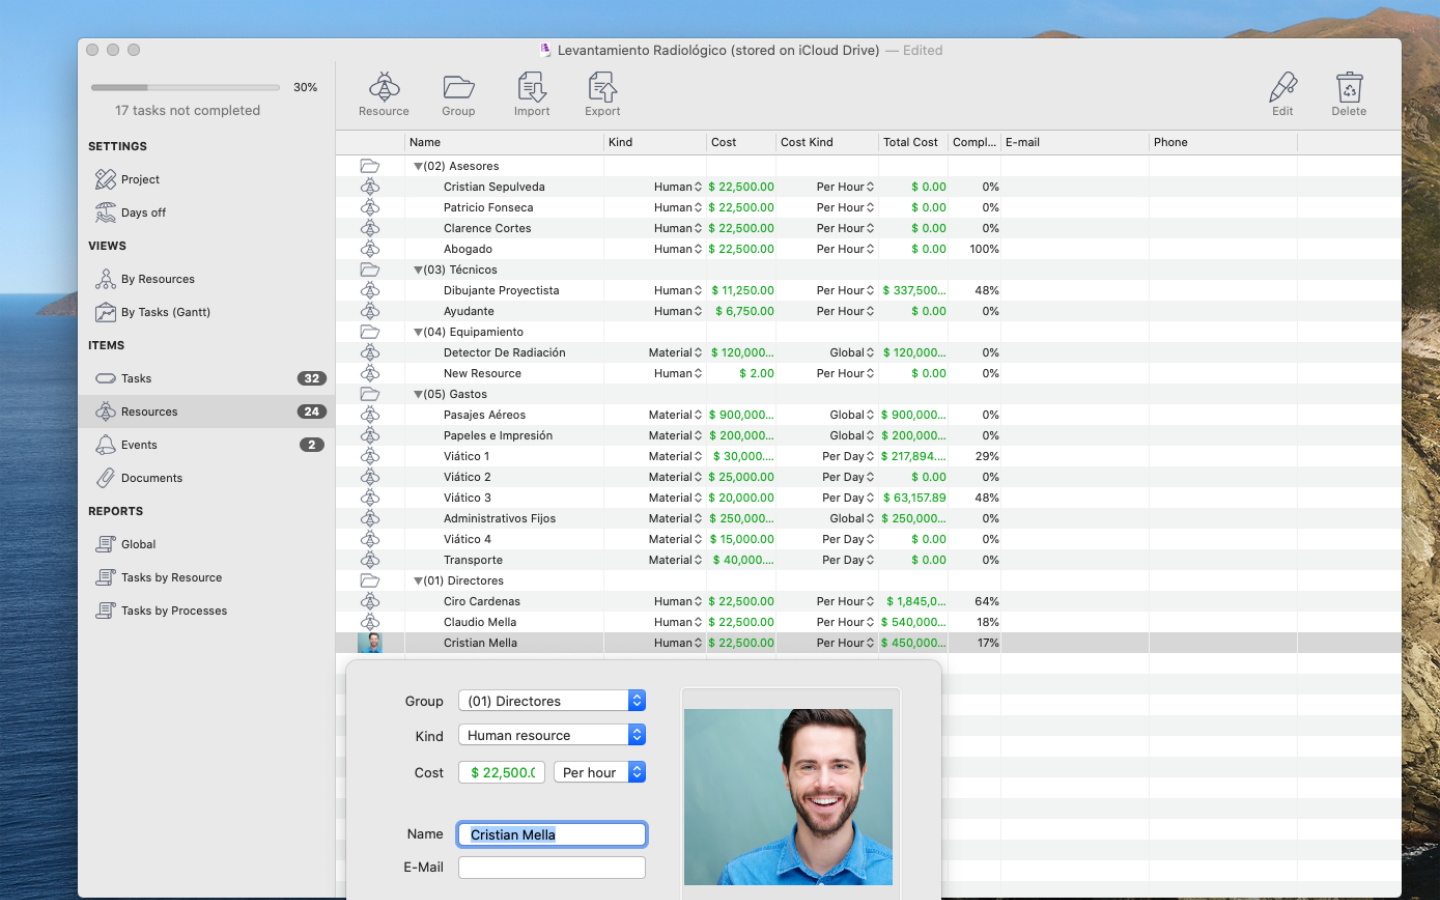Click the Delete trash icon
This screenshot has width=1440, height=900.
pyautogui.click(x=1349, y=88)
